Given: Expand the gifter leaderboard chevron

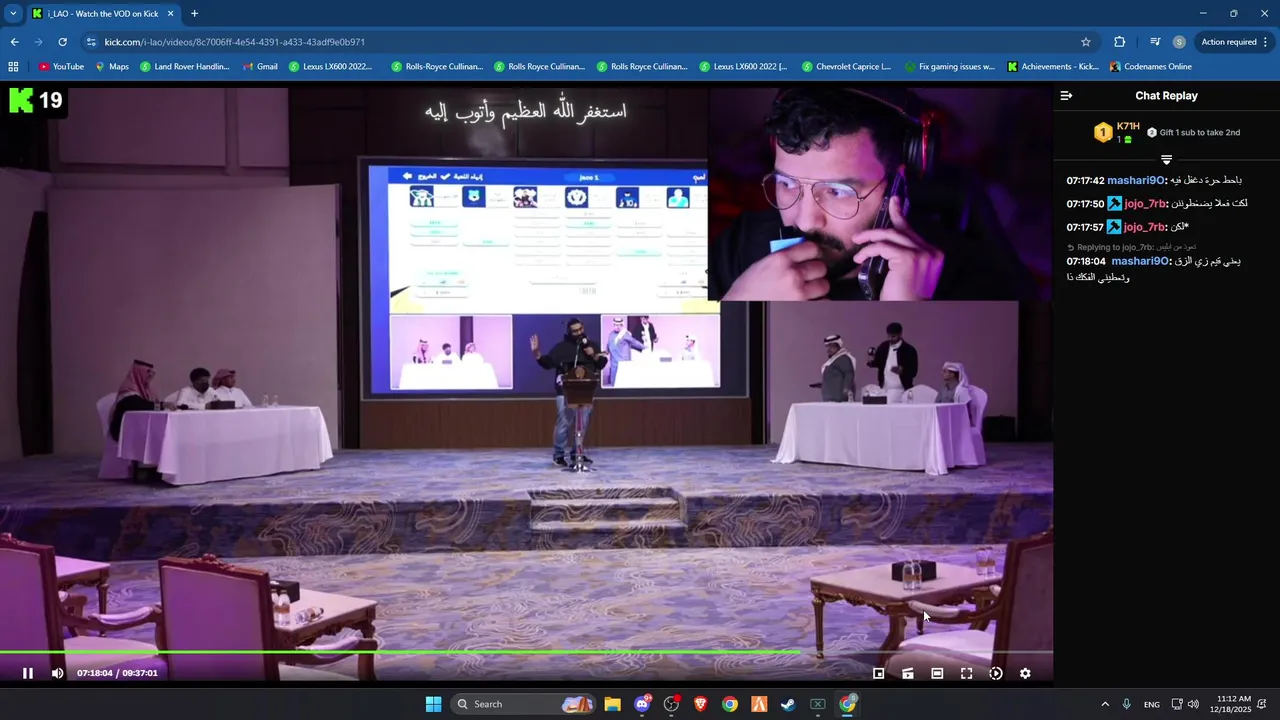Looking at the screenshot, I should [x=1166, y=159].
